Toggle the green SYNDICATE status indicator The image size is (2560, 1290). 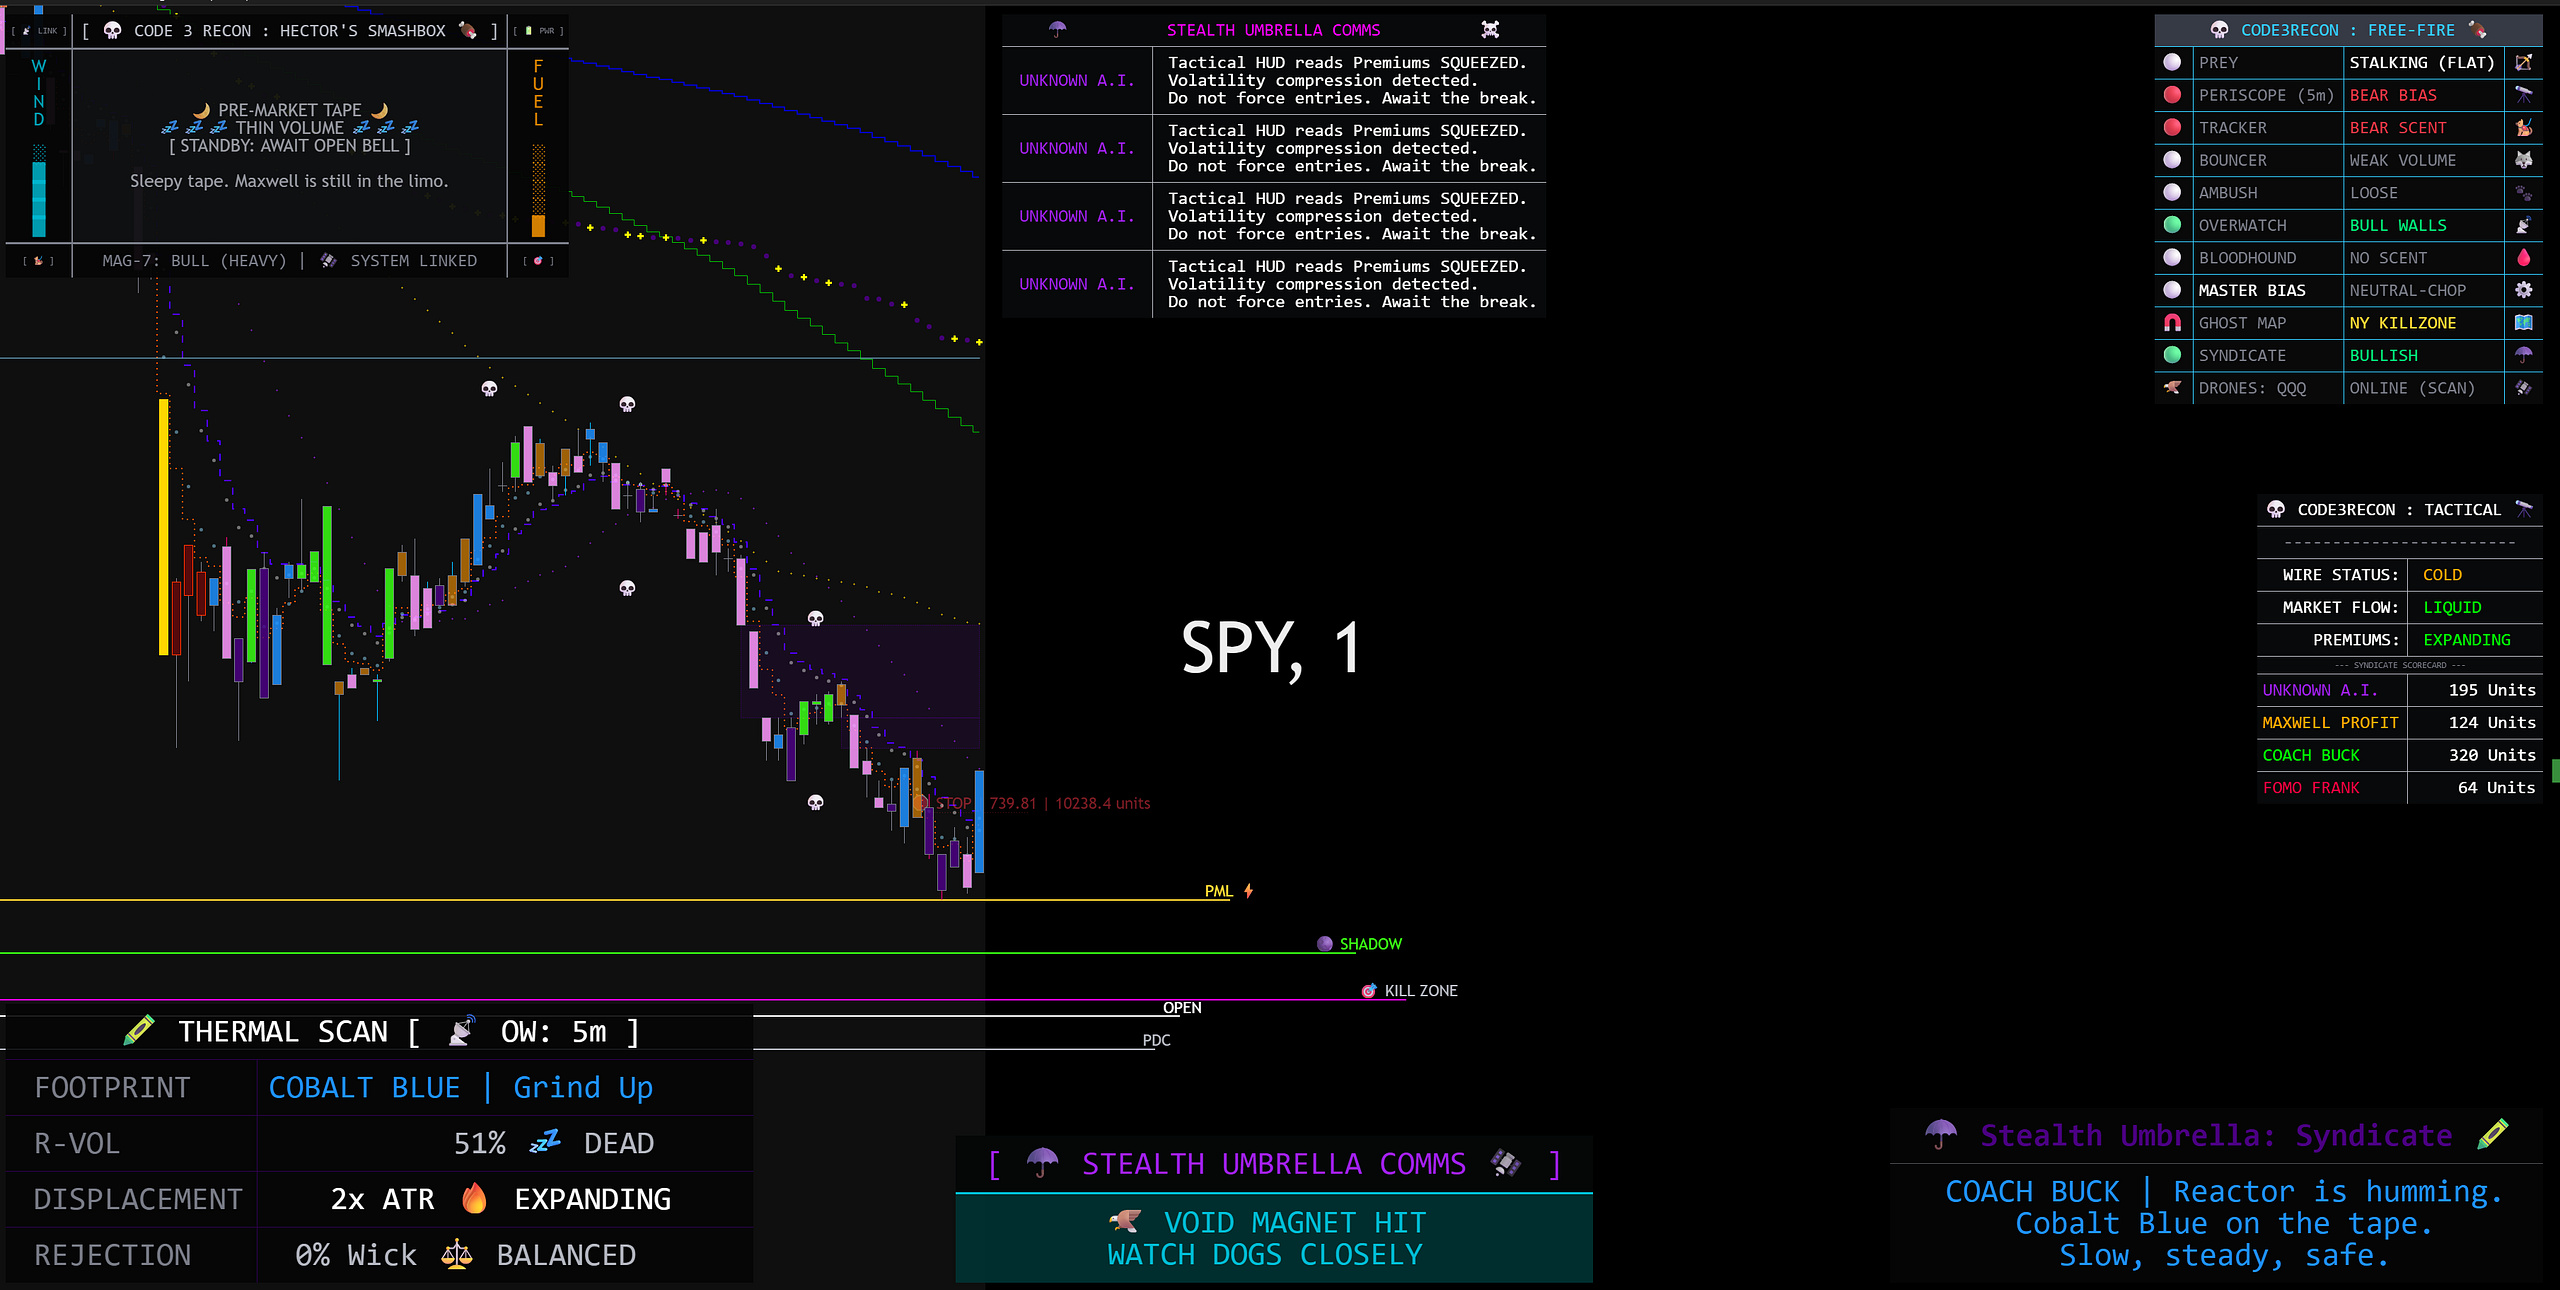point(2172,355)
